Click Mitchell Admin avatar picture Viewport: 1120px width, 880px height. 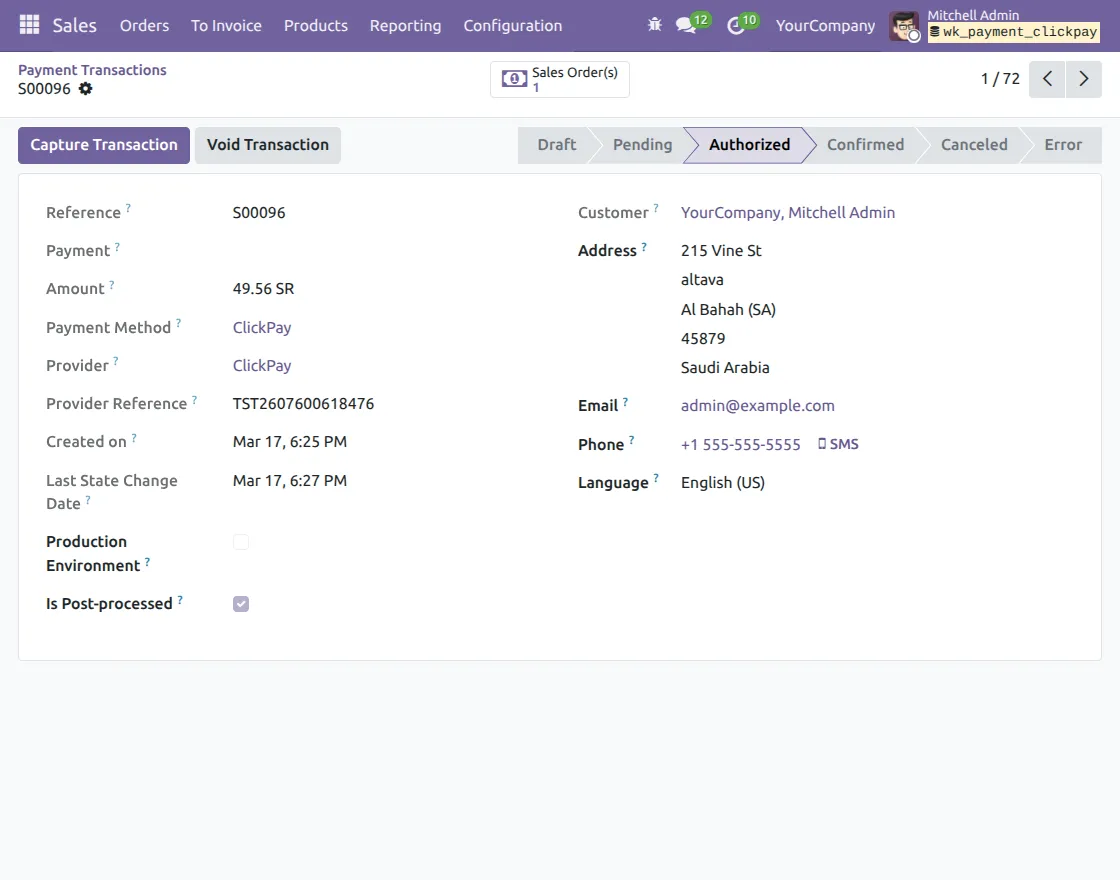click(x=904, y=26)
